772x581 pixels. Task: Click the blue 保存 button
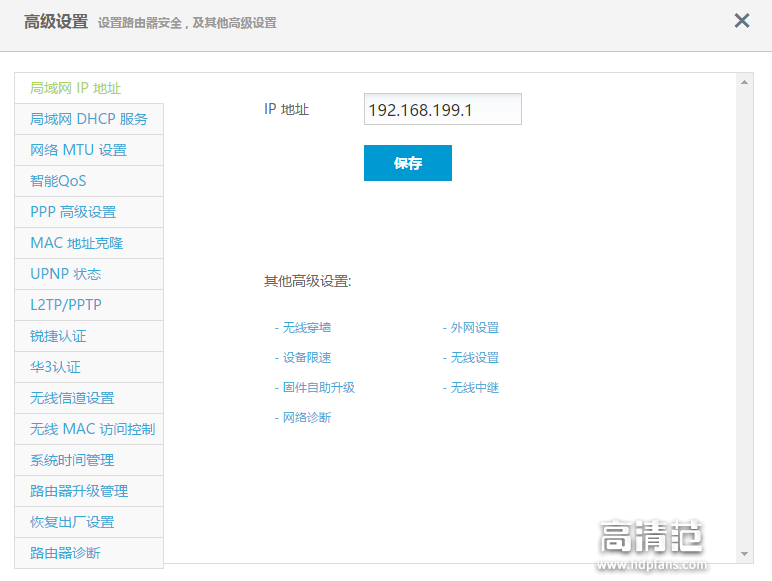coord(408,163)
